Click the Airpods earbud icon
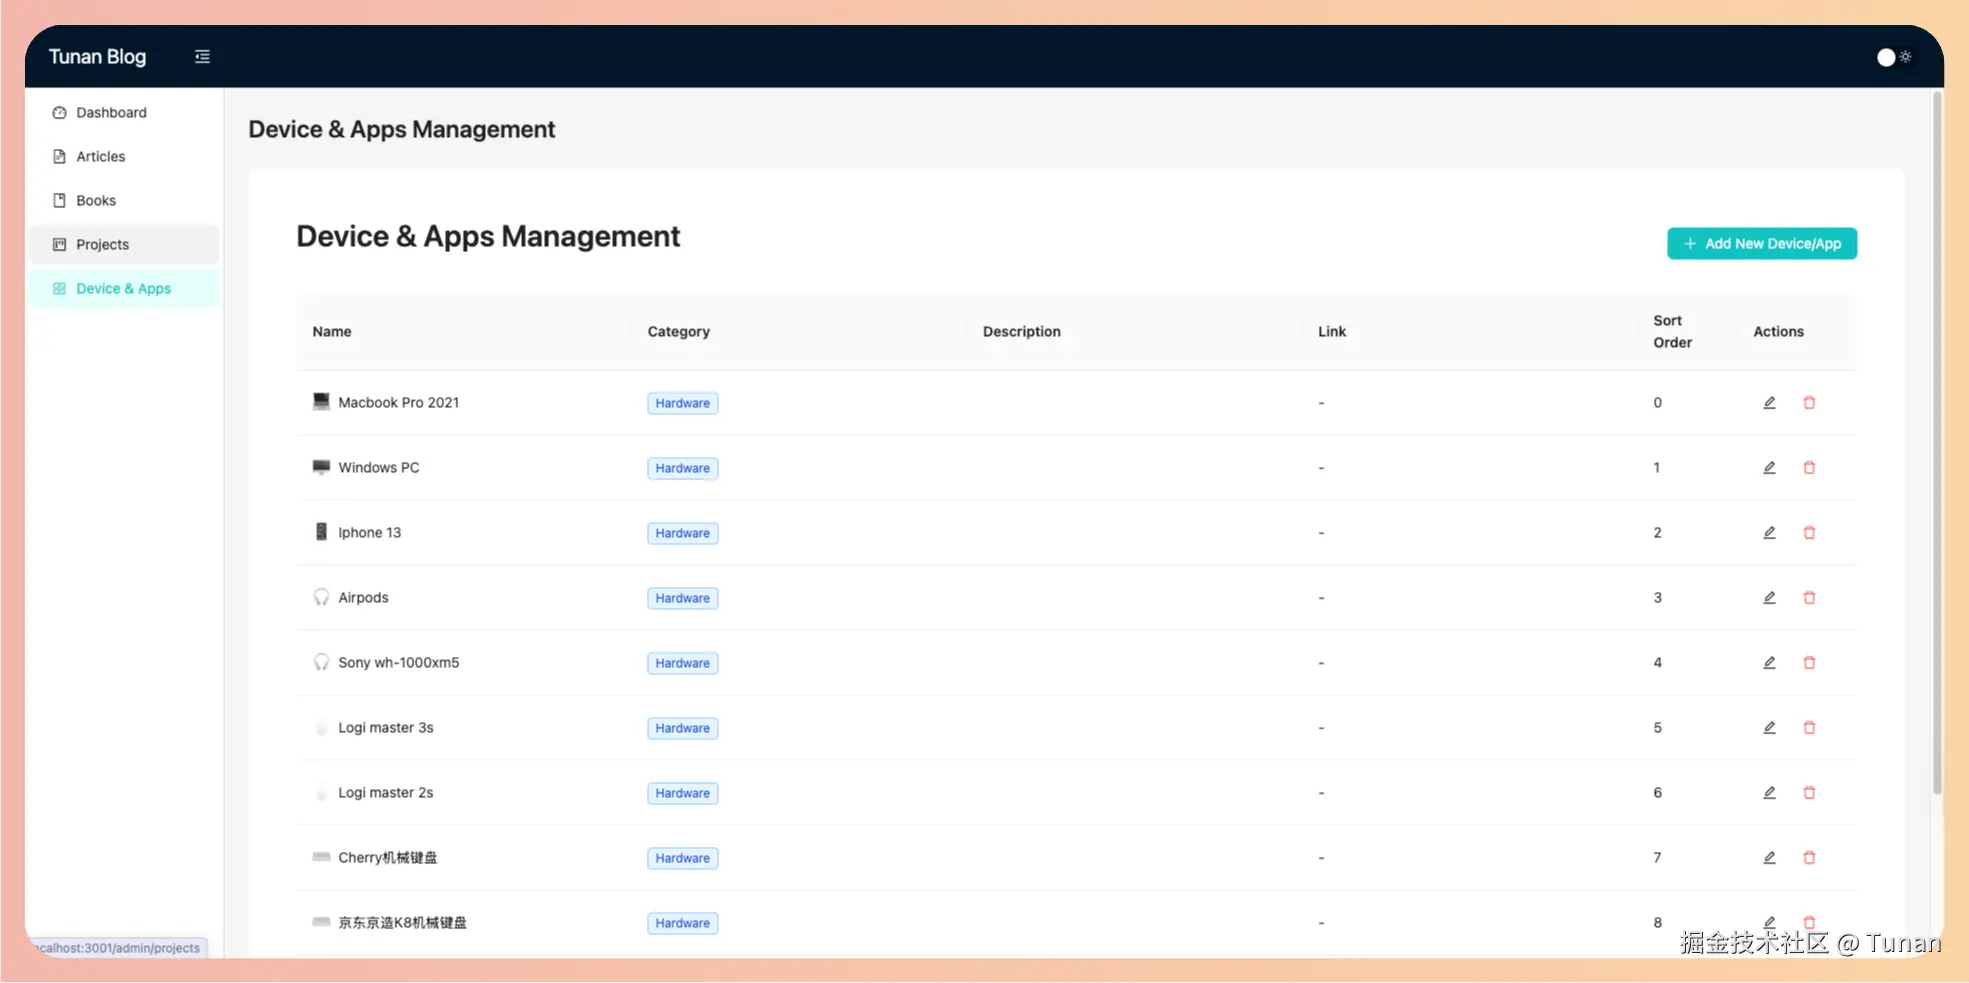This screenshot has height=983, width=1969. (321, 597)
